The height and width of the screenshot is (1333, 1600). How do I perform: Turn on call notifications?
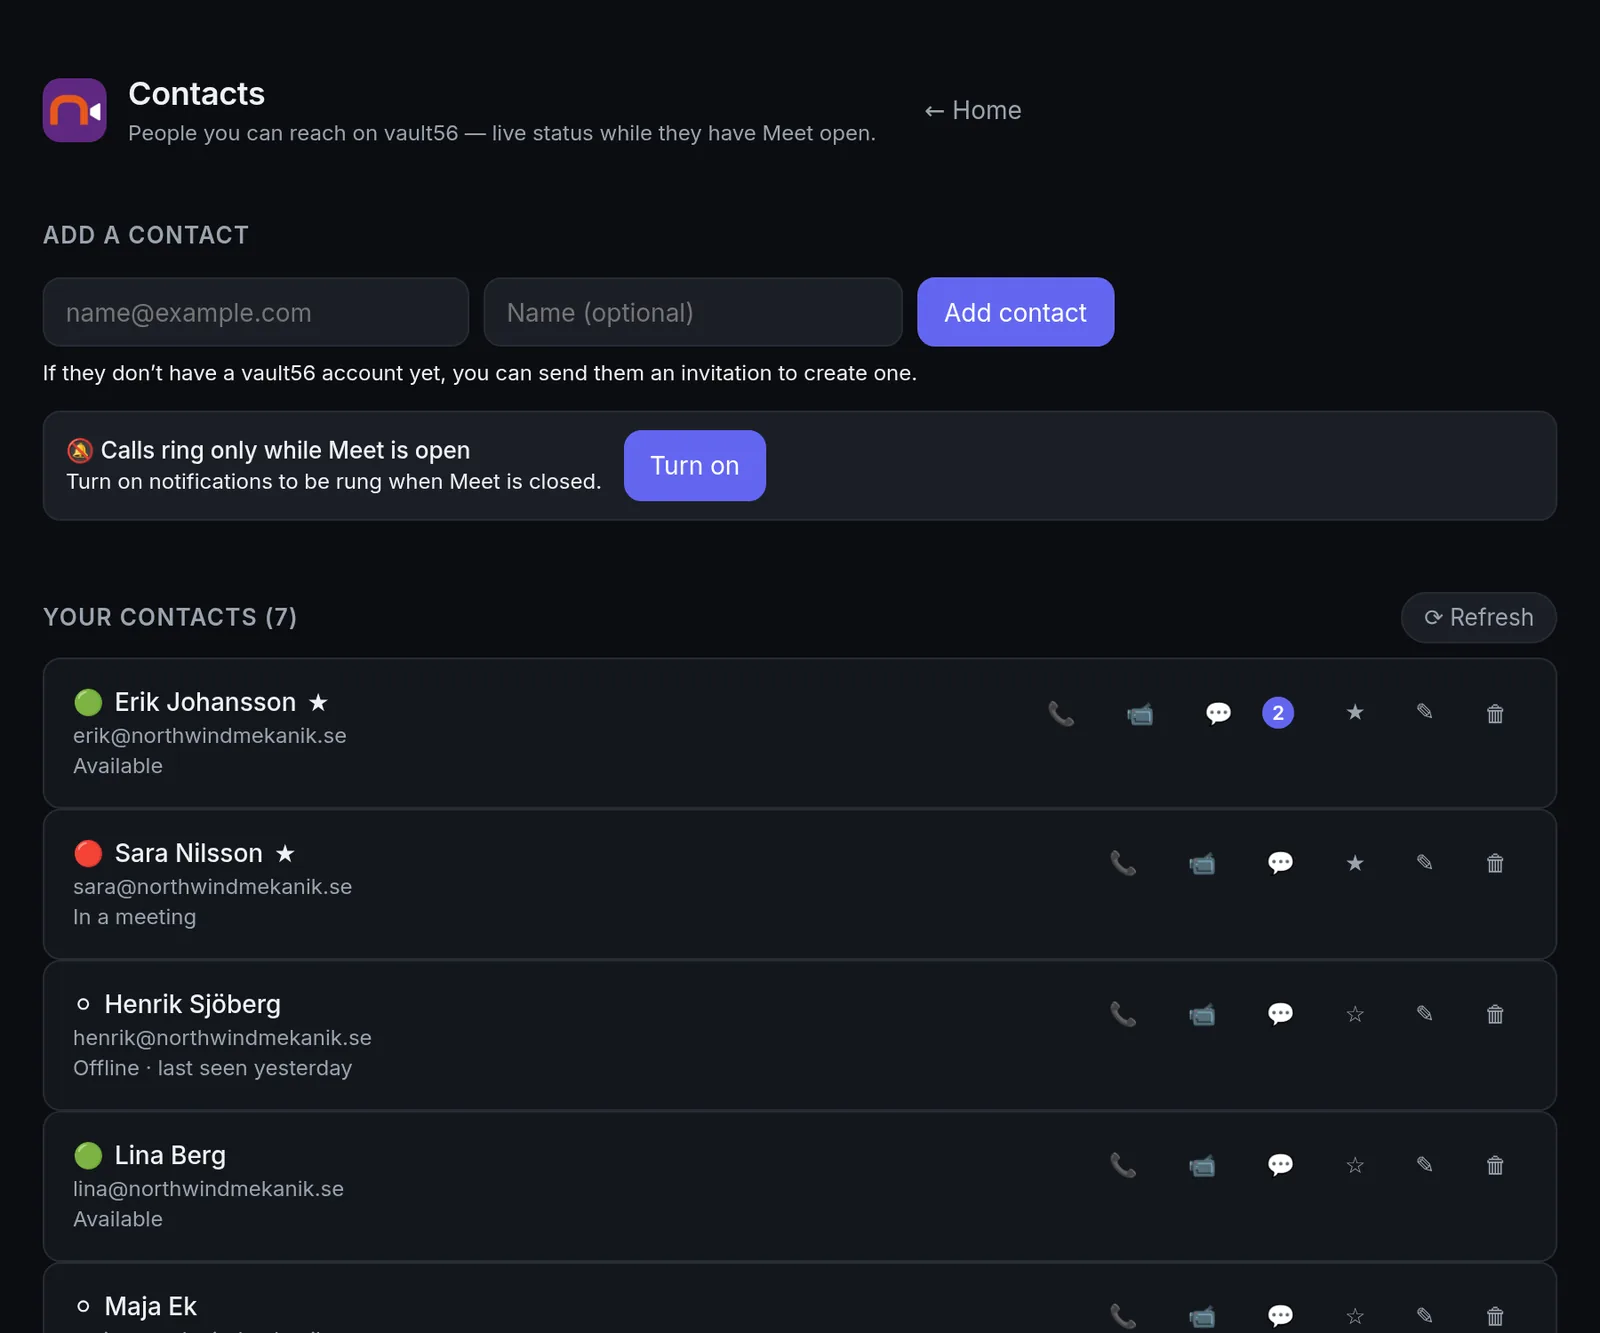tap(694, 466)
